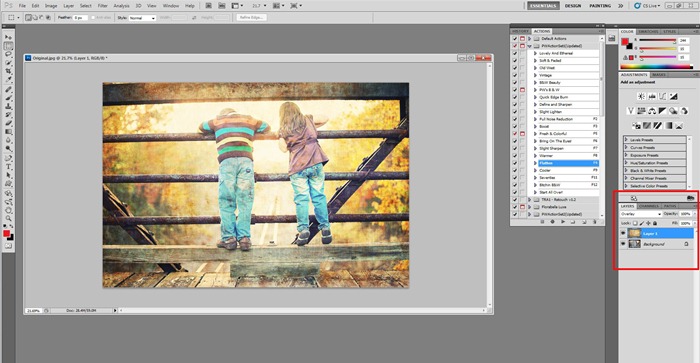Open the Layer menu
The image size is (700, 363).
coord(69,6)
